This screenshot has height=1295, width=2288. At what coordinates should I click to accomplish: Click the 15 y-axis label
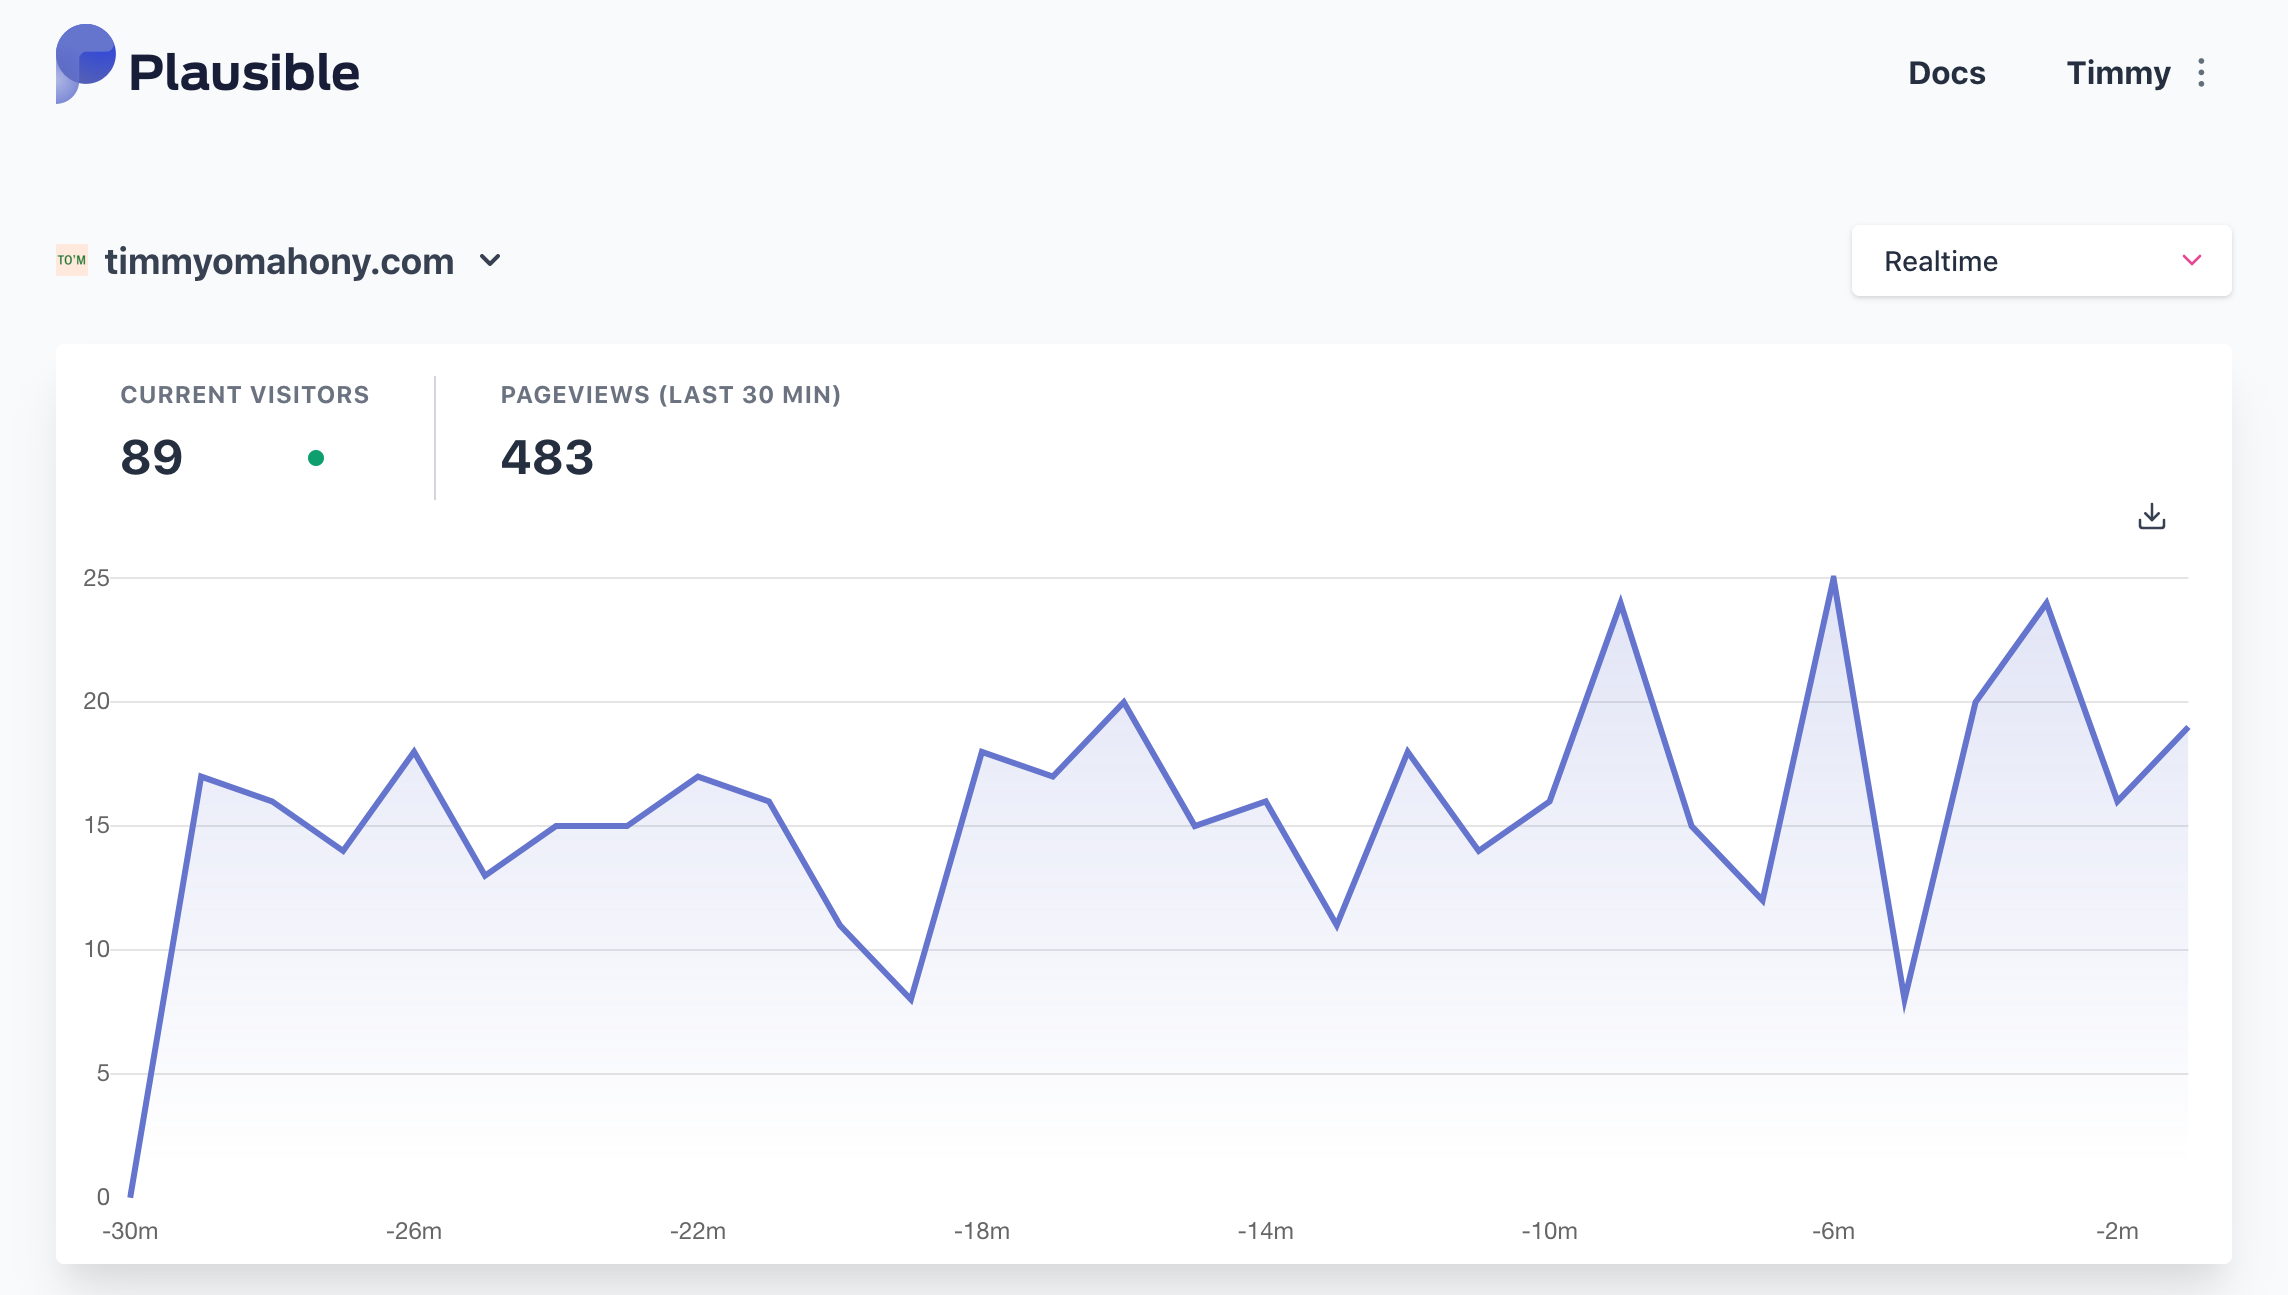(97, 825)
